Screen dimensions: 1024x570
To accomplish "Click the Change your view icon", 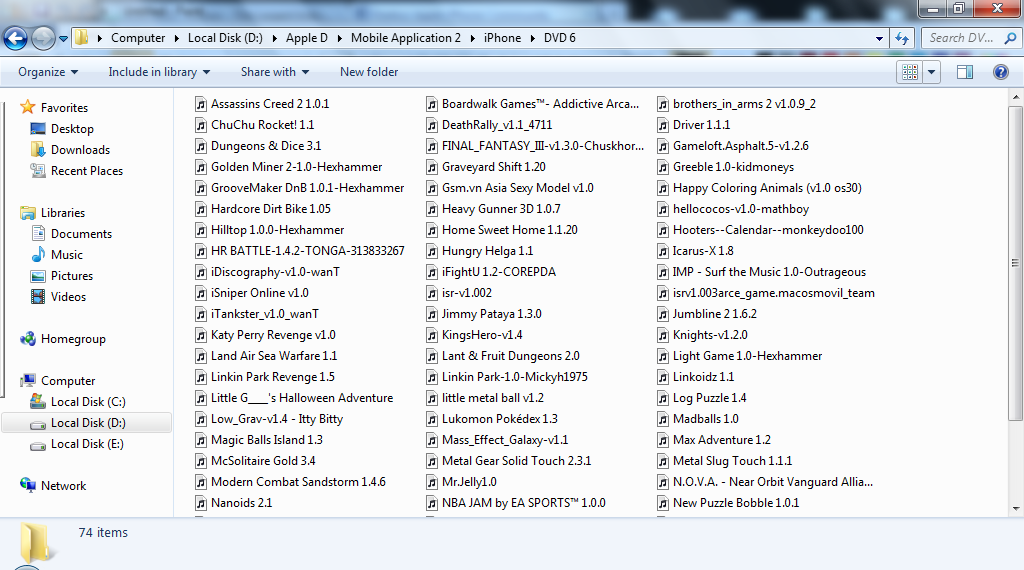I will click(x=910, y=72).
